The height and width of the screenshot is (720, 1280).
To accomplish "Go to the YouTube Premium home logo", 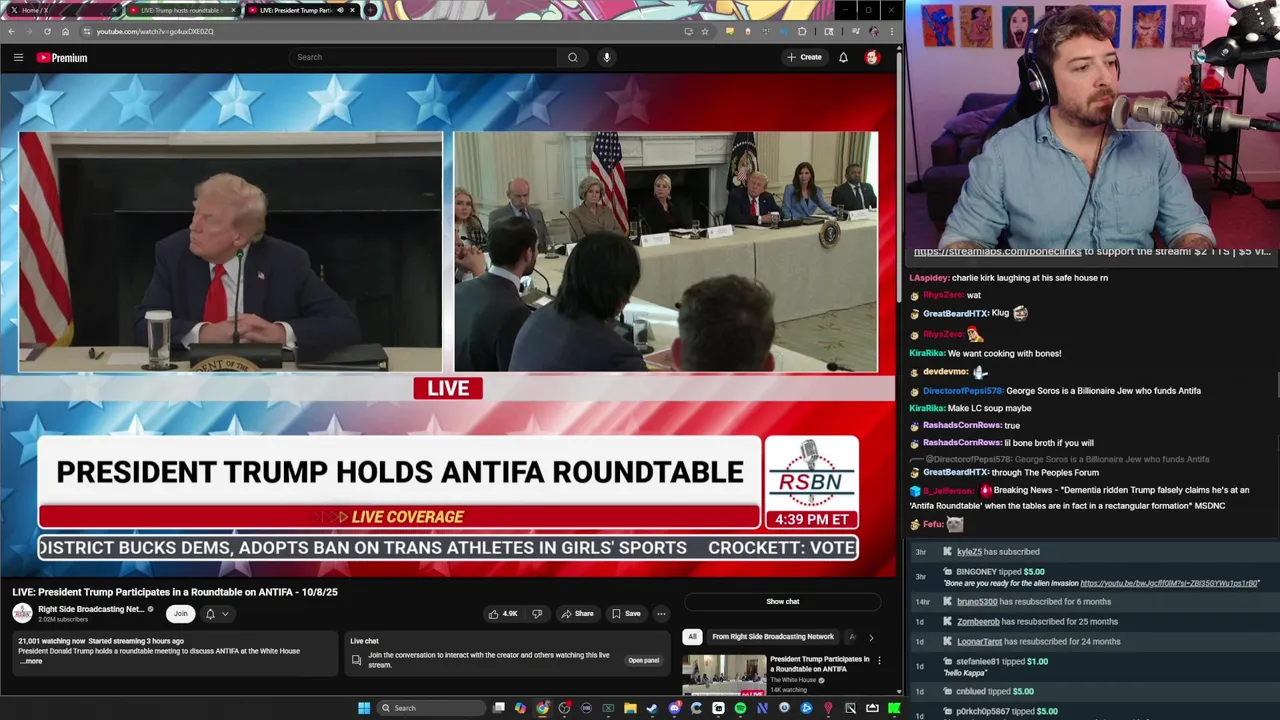I will [63, 58].
